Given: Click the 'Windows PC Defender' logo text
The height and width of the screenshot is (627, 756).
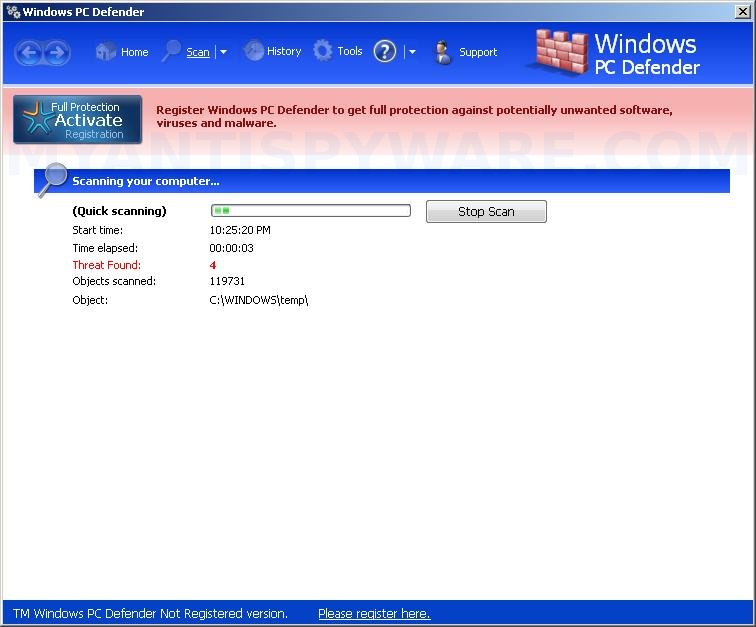Looking at the screenshot, I should click(647, 54).
